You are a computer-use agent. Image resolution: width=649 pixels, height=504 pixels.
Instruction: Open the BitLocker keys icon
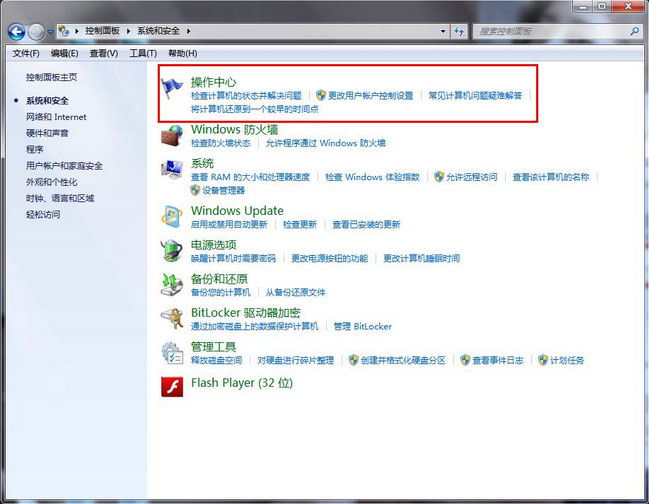click(x=171, y=318)
